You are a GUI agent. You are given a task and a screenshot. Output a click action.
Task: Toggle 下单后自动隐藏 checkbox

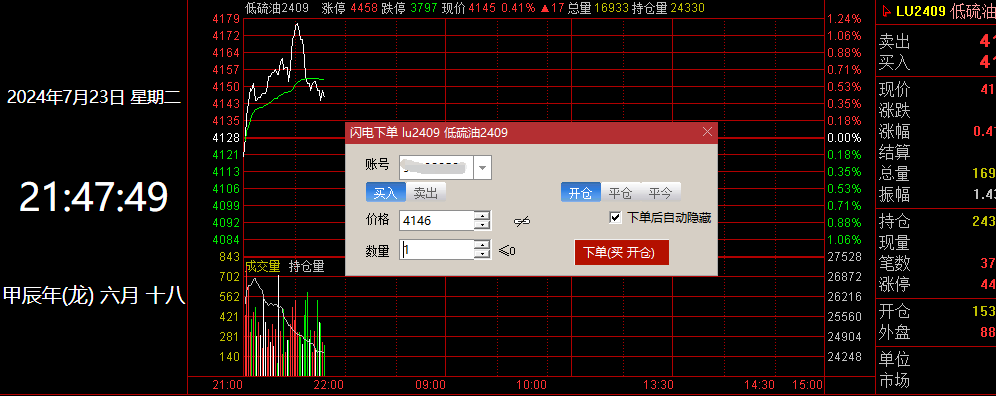click(615, 218)
